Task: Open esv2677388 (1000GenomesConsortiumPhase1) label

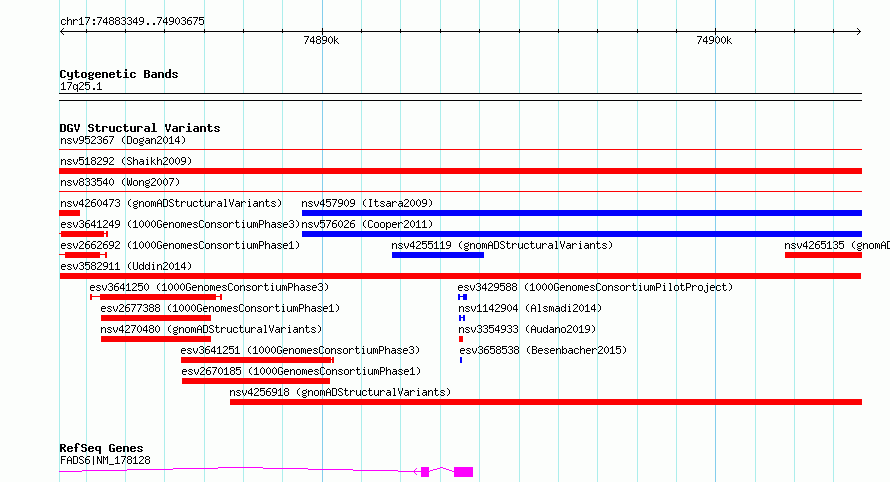Action: tap(220, 308)
